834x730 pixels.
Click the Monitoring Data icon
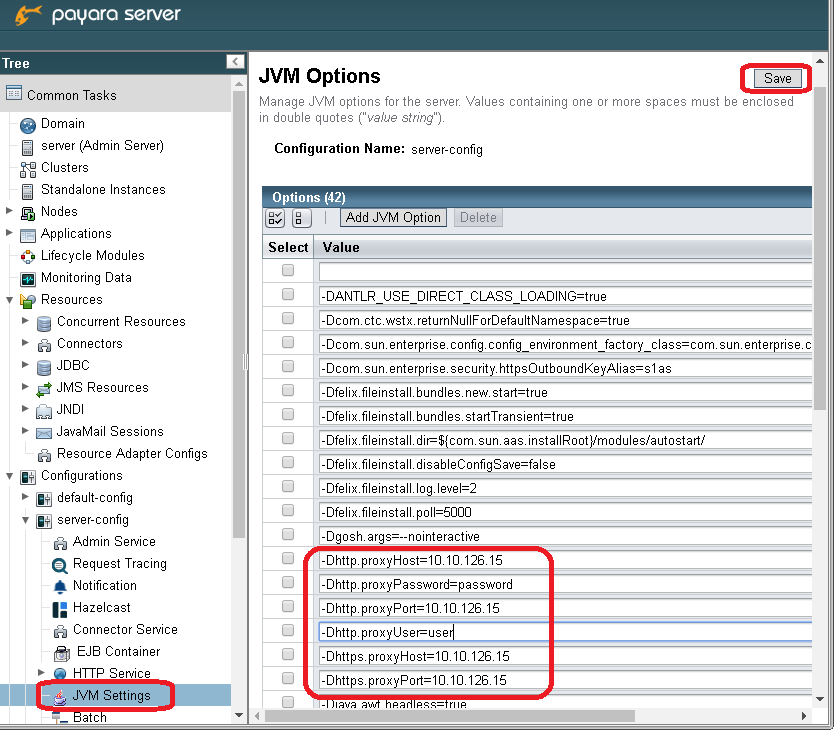click(x=28, y=279)
